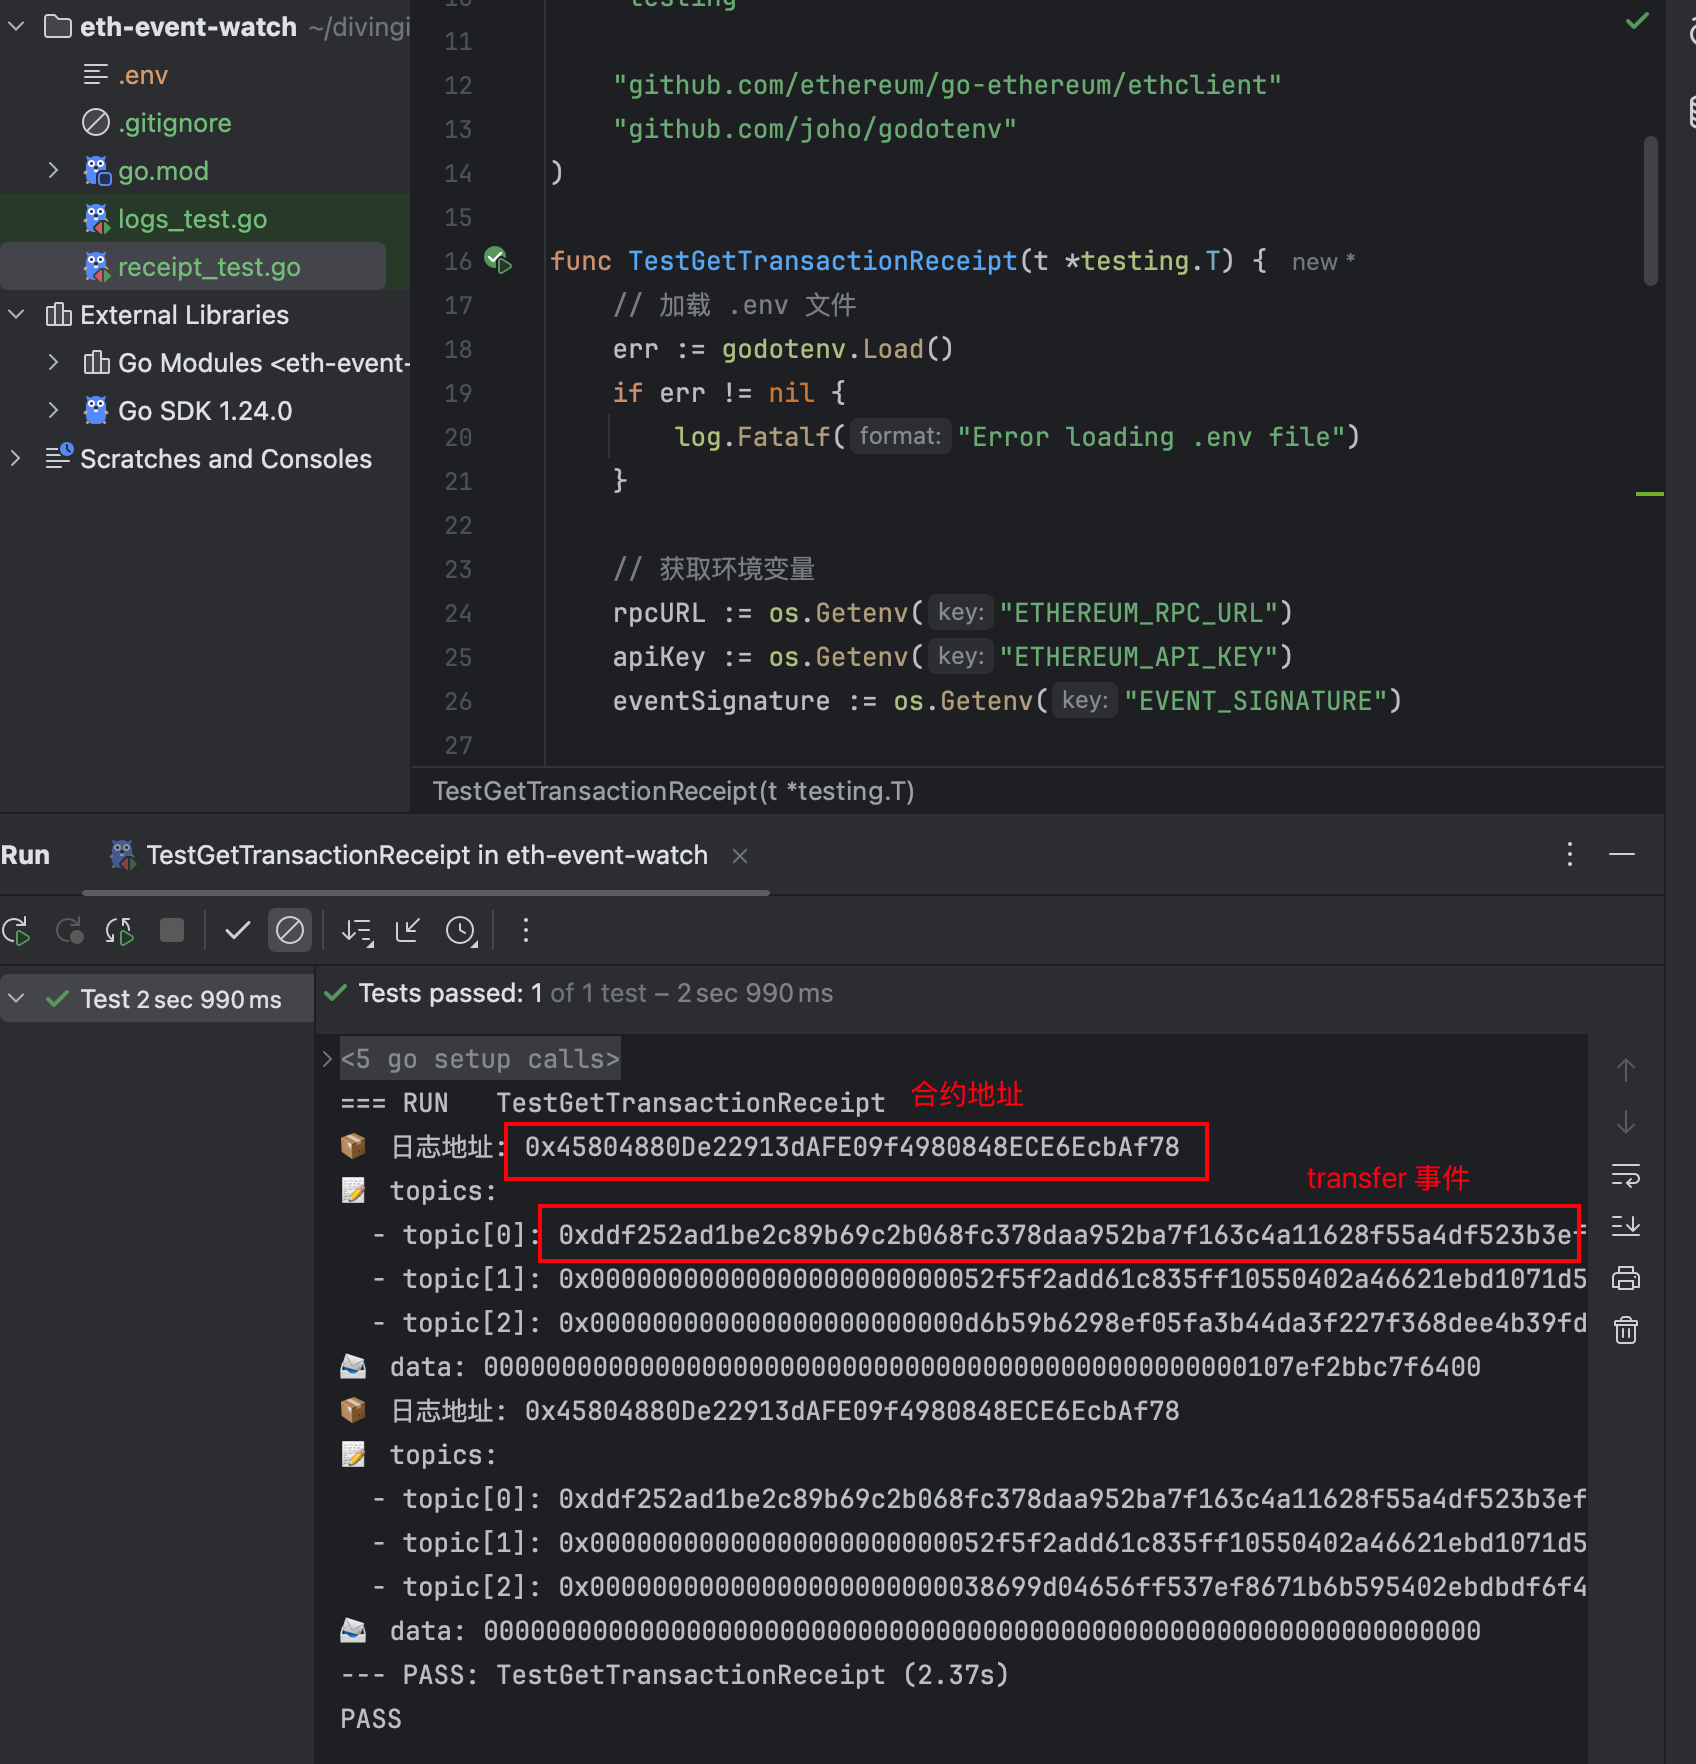Collapse the External Libraries node
Image resolution: width=1696 pixels, height=1764 pixels.
(16, 315)
